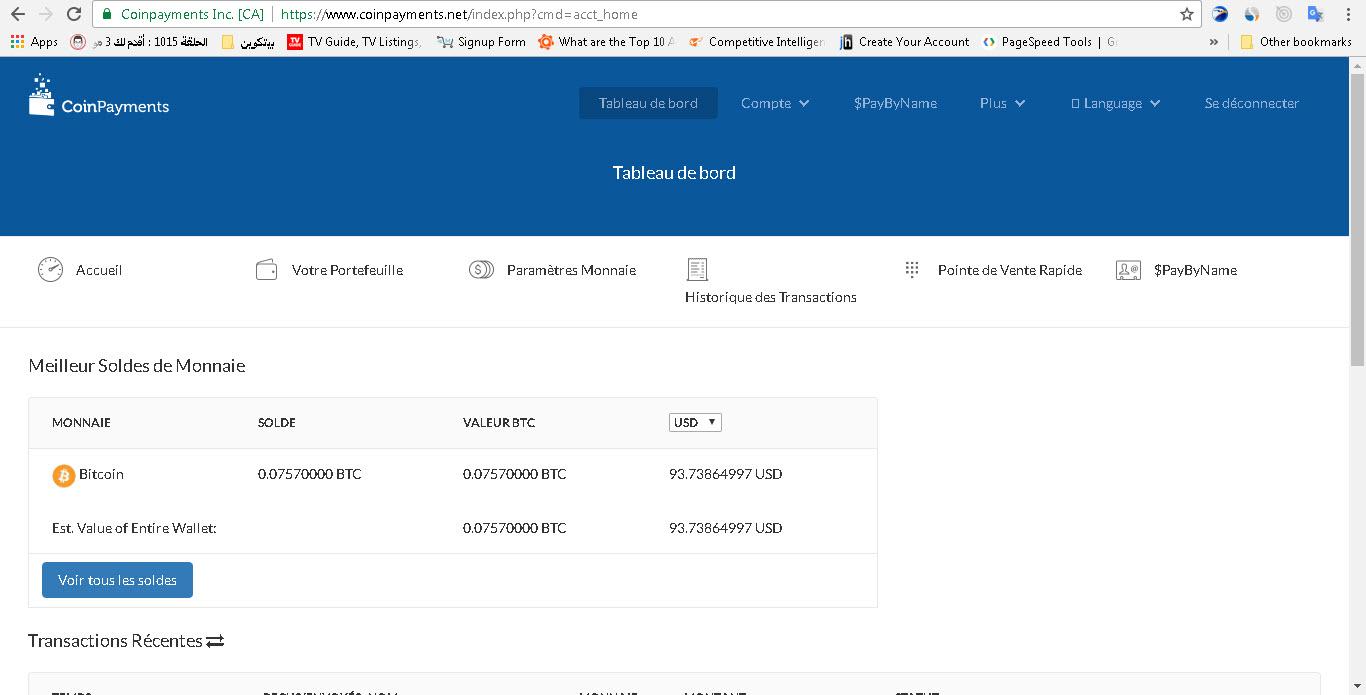Open the Language selector dropdown
Viewport: 1366px width, 695px height.
pos(1115,103)
